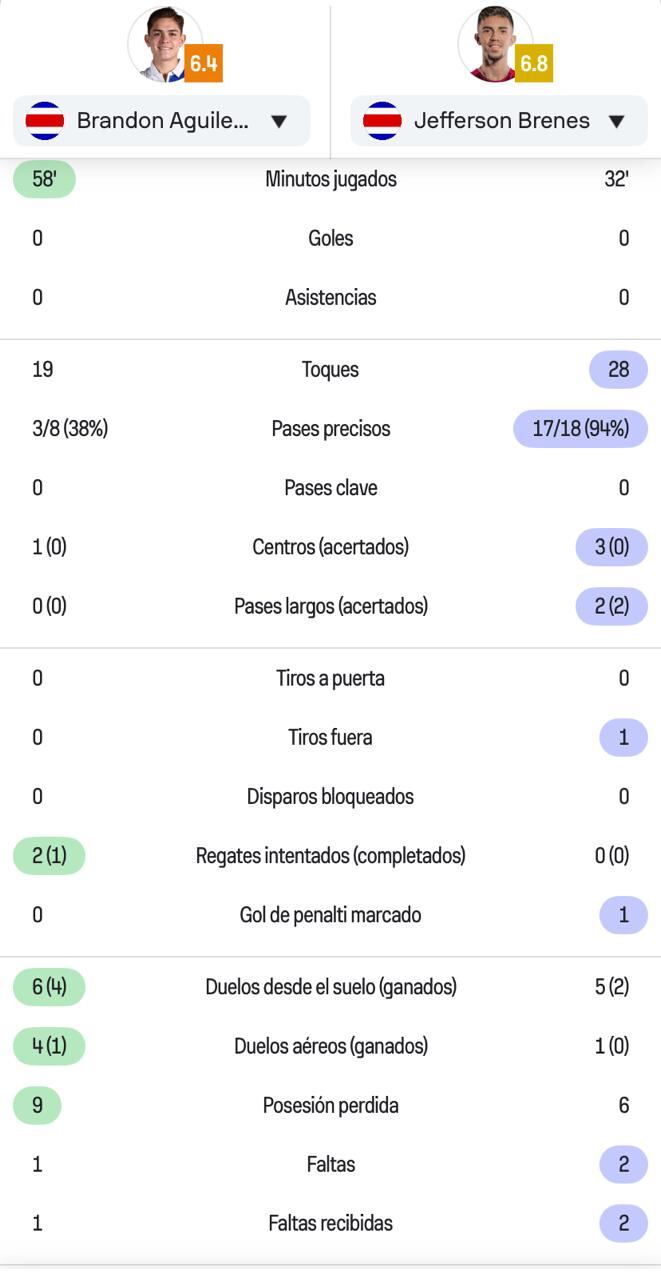Image resolution: width=661 pixels, height=1280 pixels.
Task: Click the green 9 Posesión perdida bubble
Action: [40, 1104]
